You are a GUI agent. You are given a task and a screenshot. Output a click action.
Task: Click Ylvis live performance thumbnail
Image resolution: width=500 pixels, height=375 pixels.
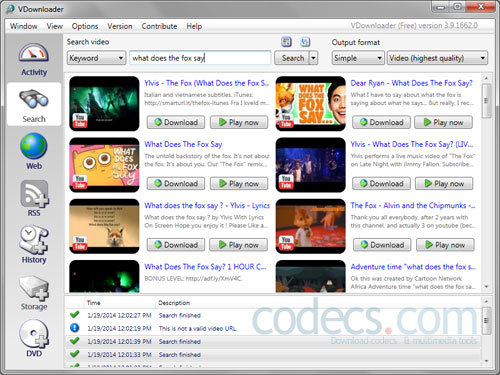[311, 165]
